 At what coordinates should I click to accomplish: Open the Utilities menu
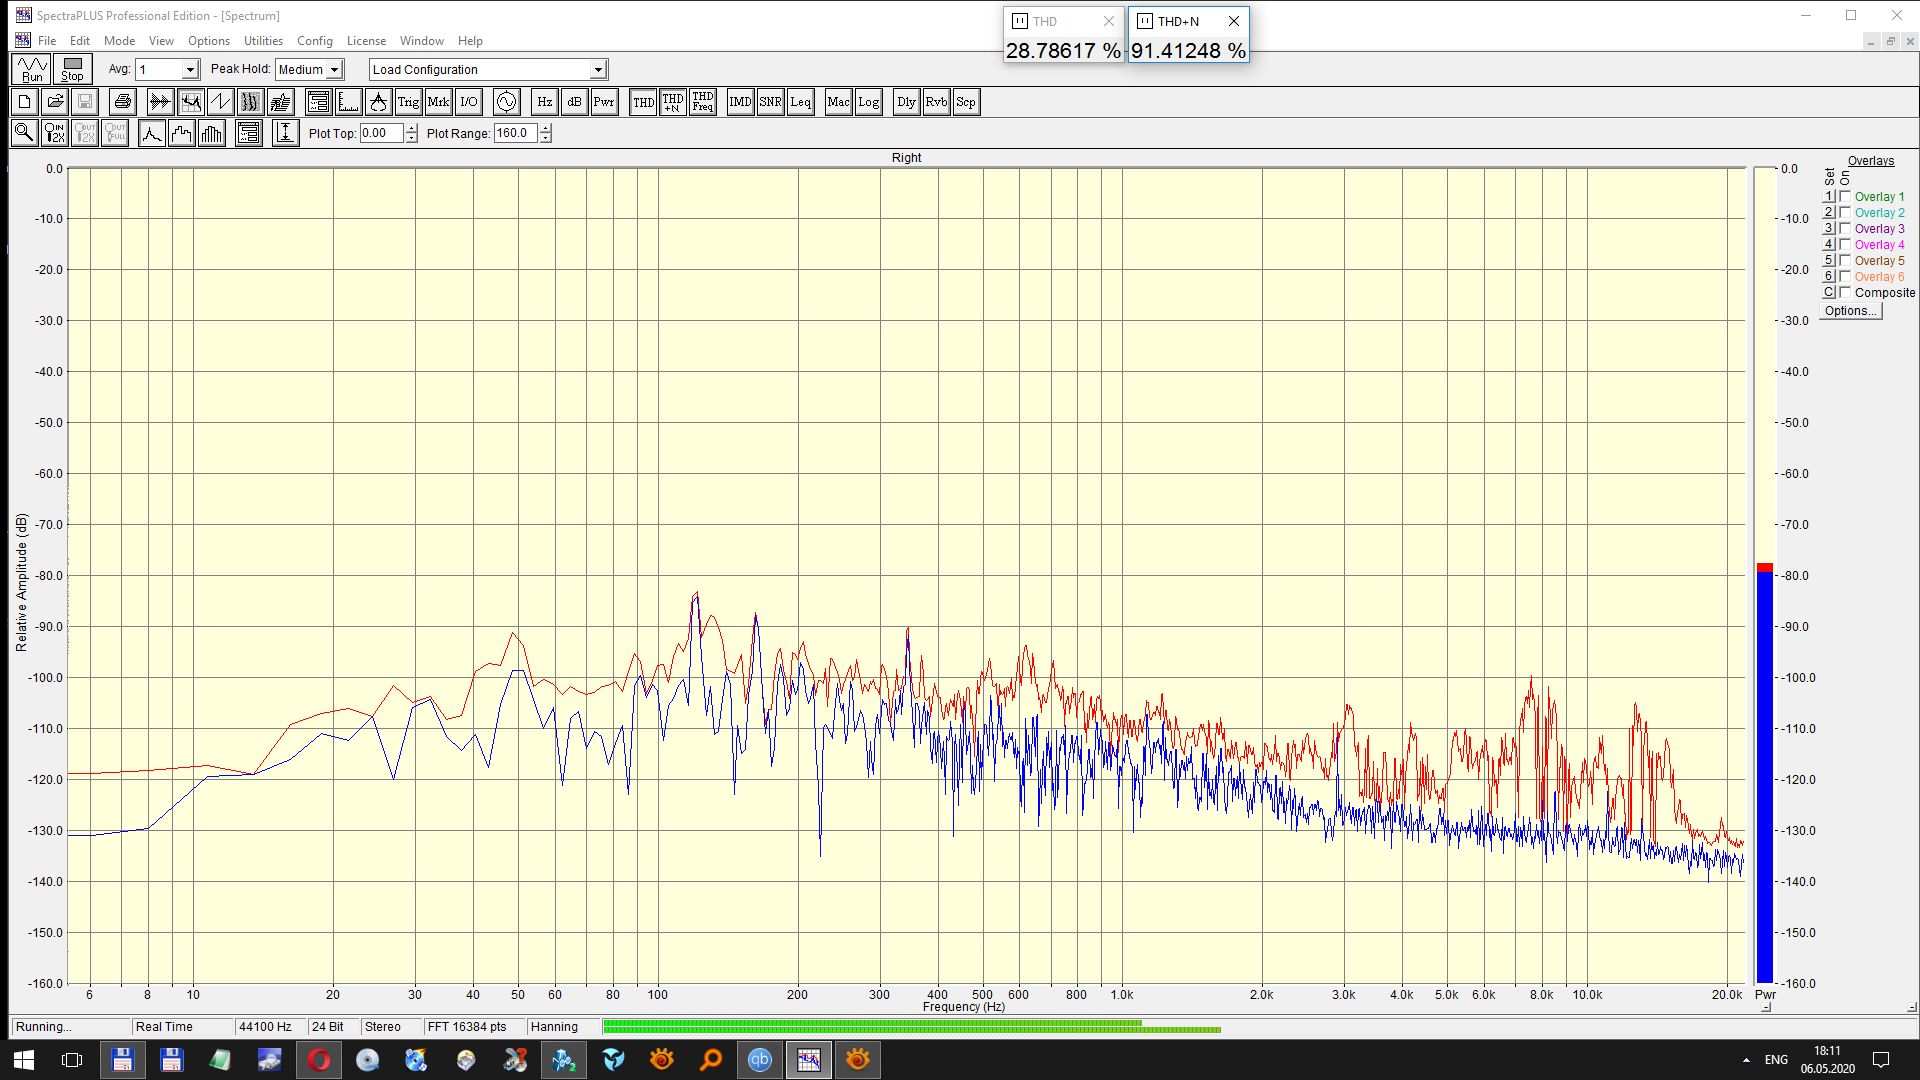click(263, 41)
